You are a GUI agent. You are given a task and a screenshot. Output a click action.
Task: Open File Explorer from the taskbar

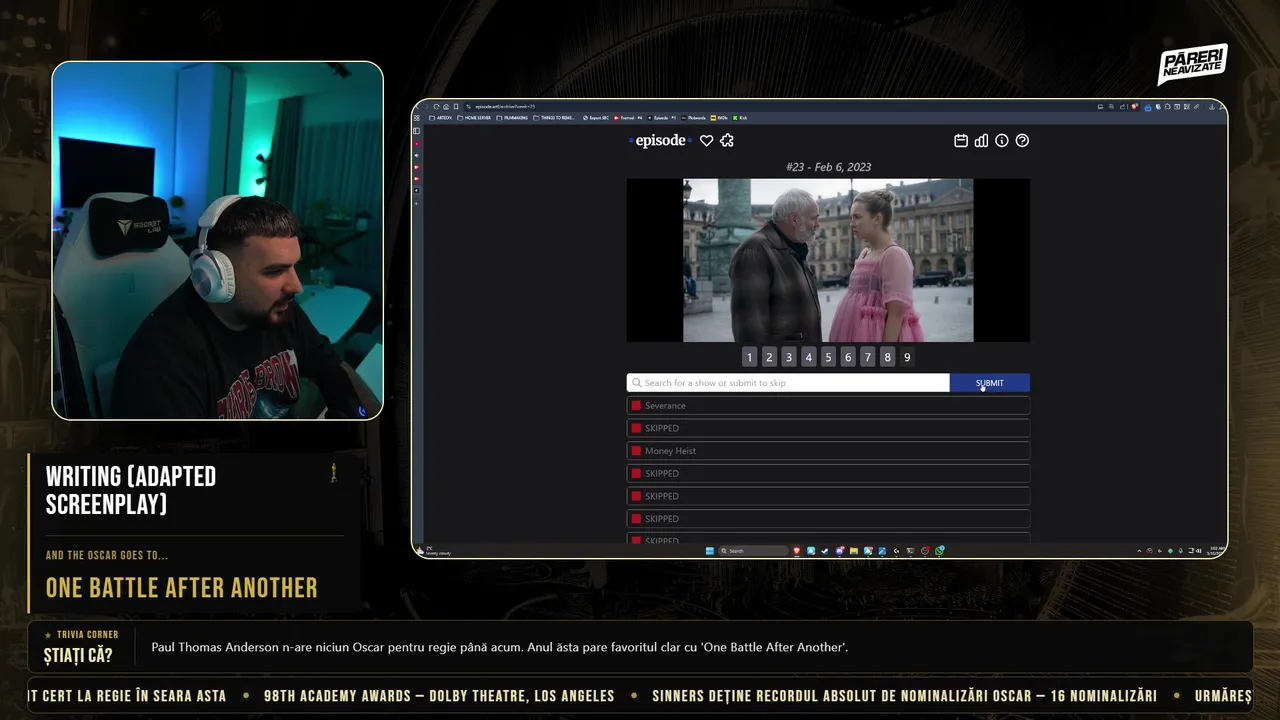pos(853,551)
